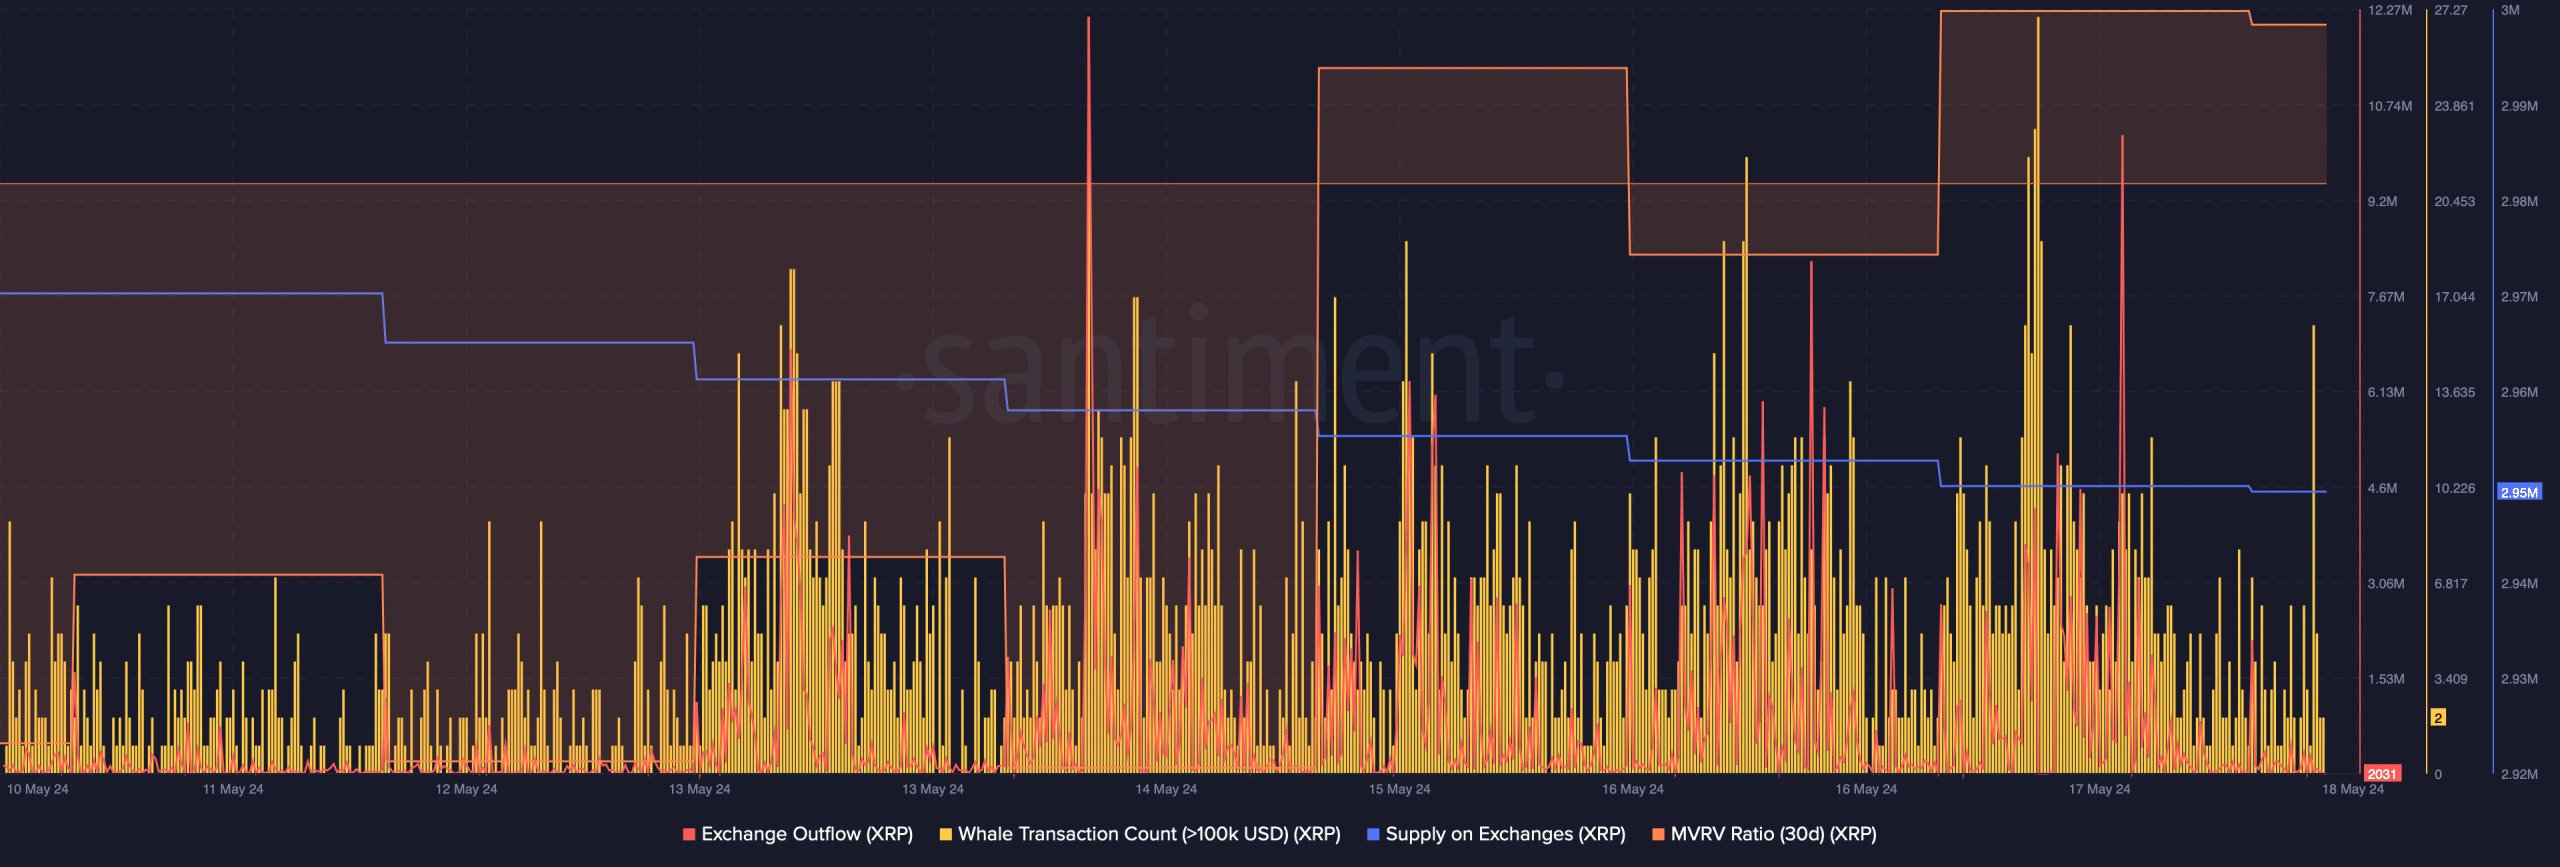Click the 10.226 axis value
The image size is (2560, 867).
2454,488
